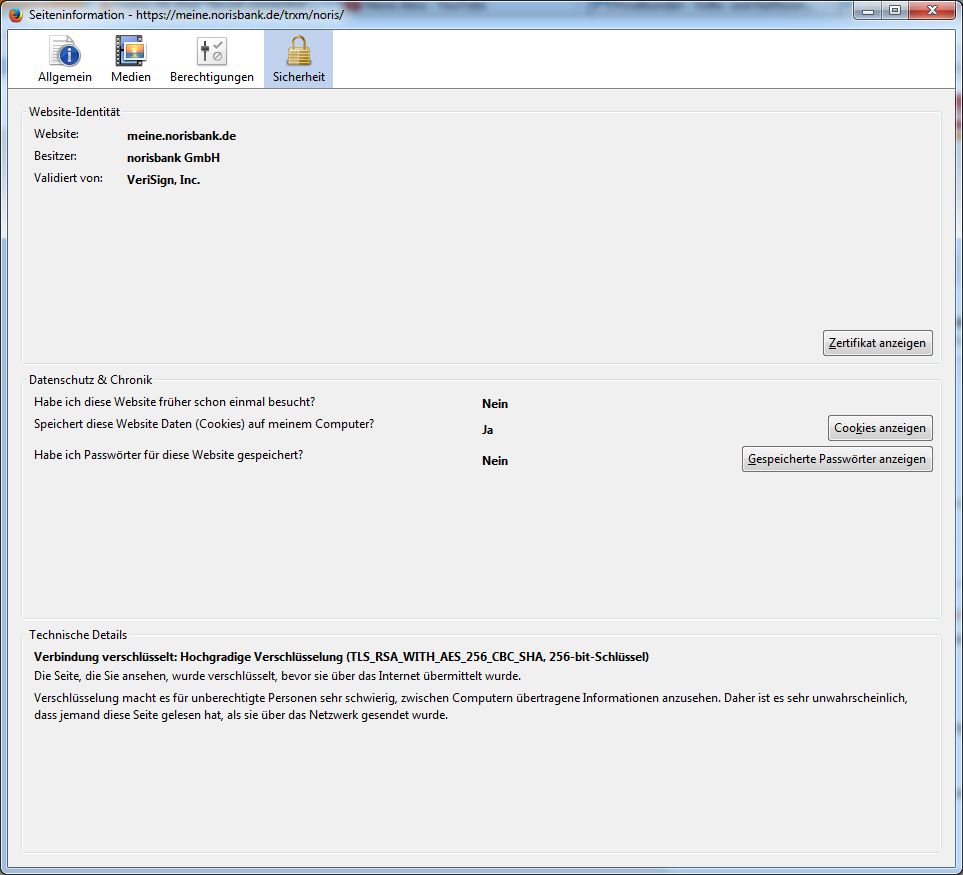Open the Berechtigungen permissions icon
The width and height of the screenshot is (963, 875).
coord(212,60)
